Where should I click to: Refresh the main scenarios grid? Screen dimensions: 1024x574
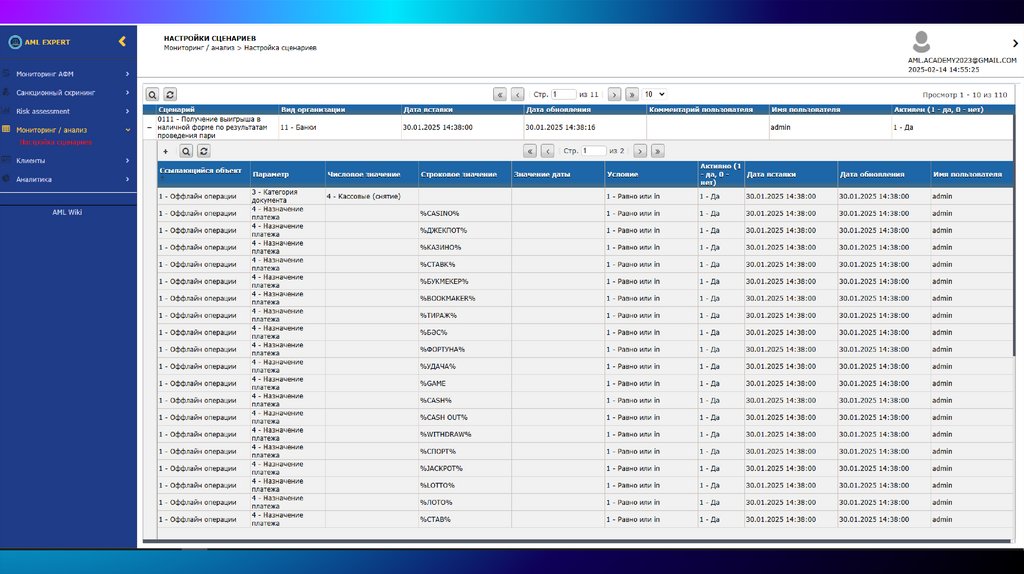(170, 93)
